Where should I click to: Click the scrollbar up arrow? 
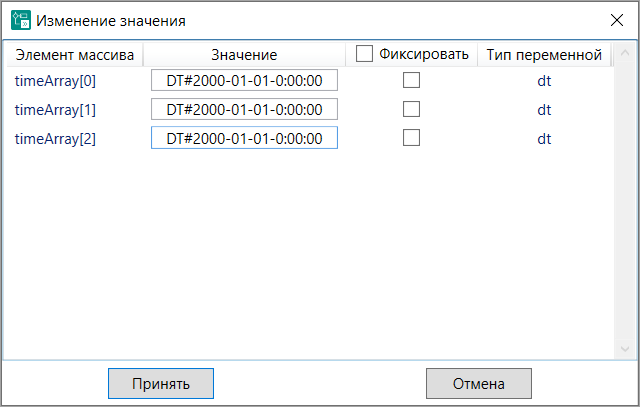pyautogui.click(x=626, y=53)
